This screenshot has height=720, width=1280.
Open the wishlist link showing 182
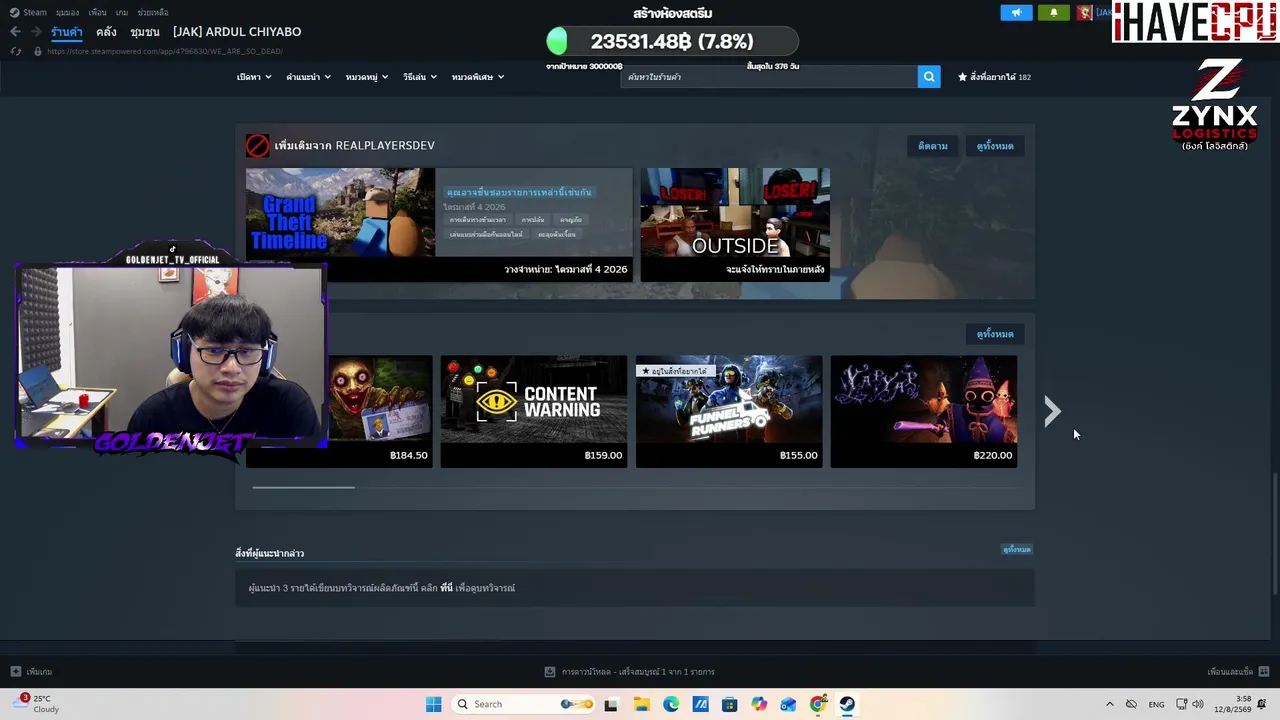click(x=994, y=77)
